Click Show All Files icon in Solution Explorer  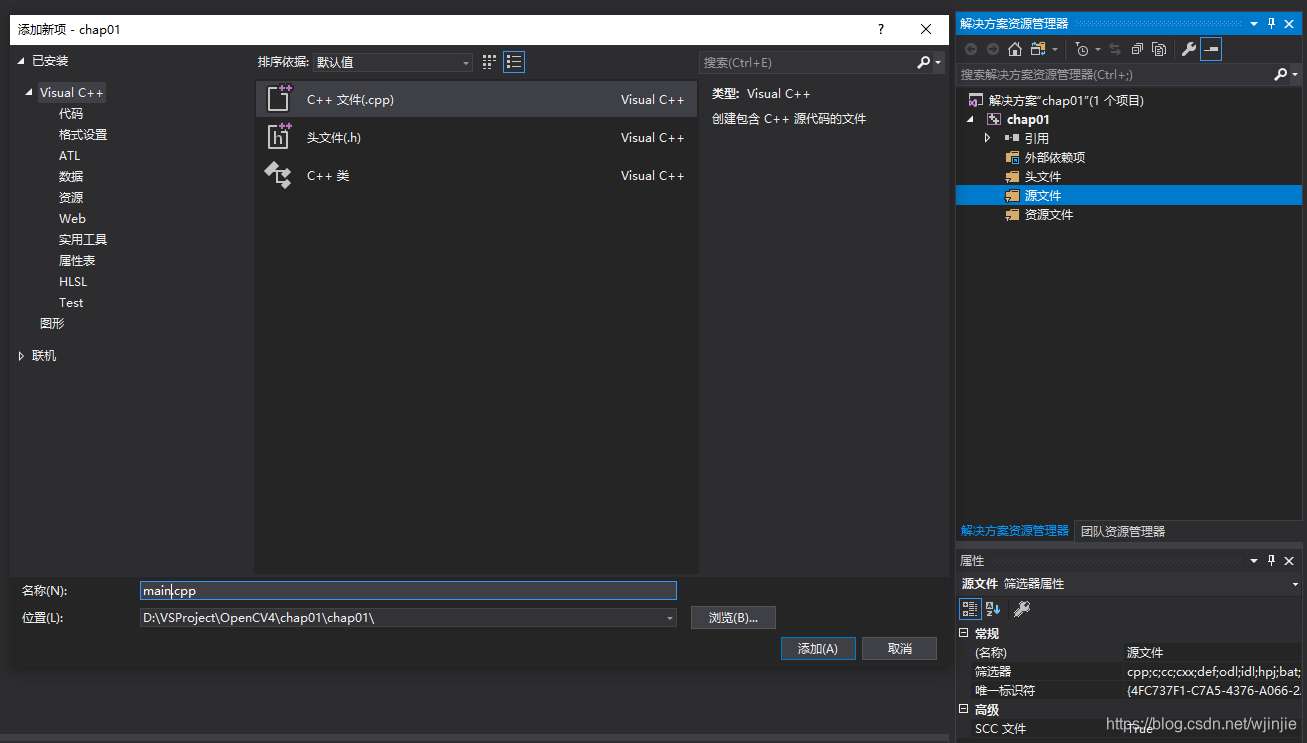pos(1159,49)
